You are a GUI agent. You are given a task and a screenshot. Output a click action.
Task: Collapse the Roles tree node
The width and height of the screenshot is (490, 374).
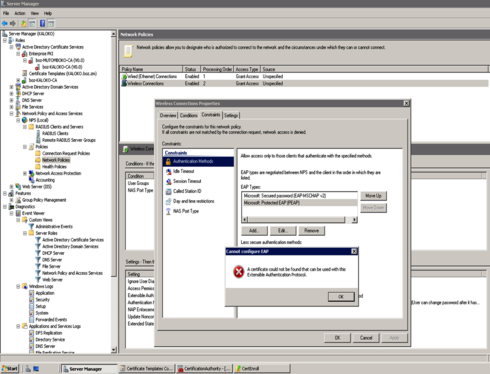click(5, 40)
